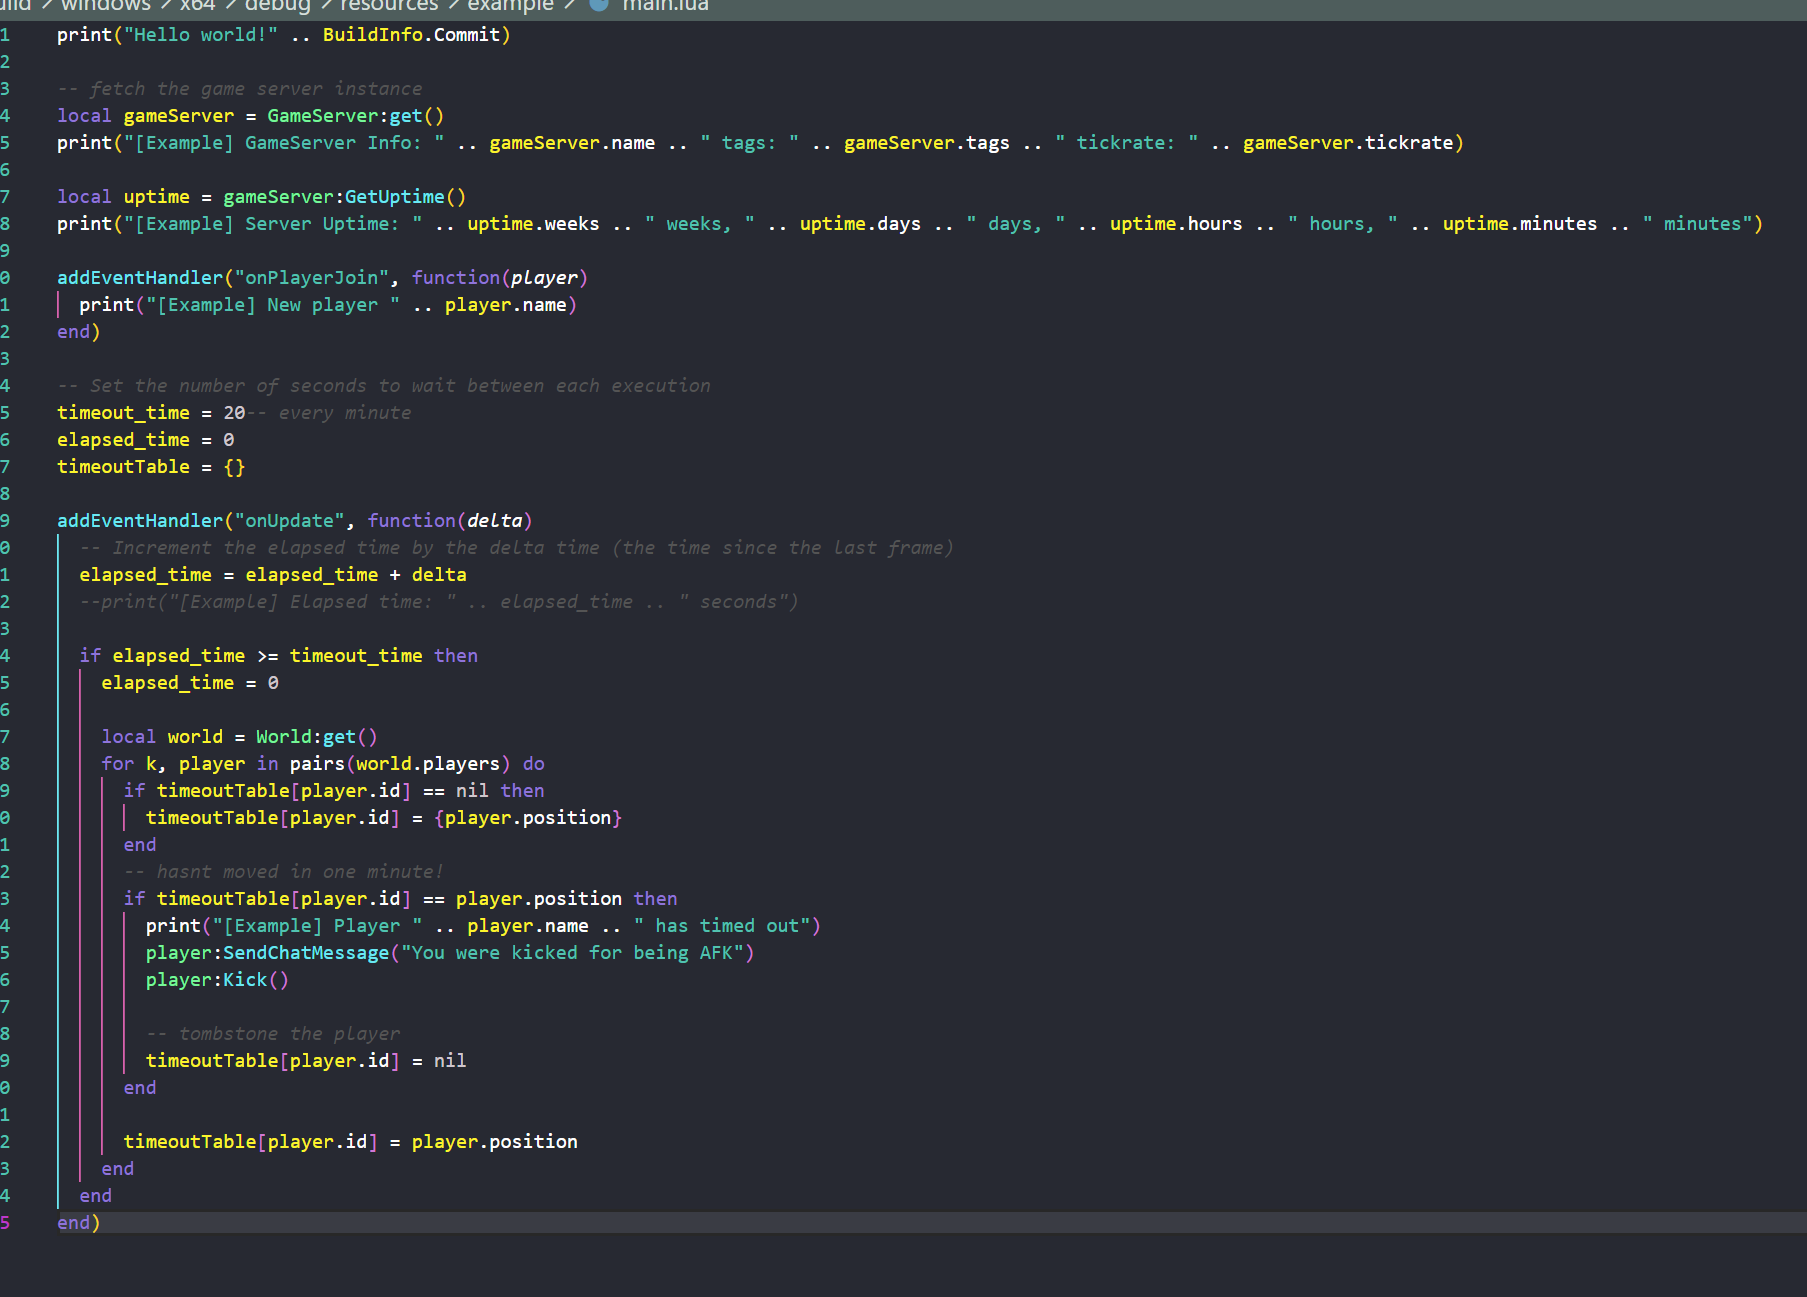Screen dimensions: 1807x1297
Task: Select the leftmost "build" breadcrumb segment
Action: (14, 7)
